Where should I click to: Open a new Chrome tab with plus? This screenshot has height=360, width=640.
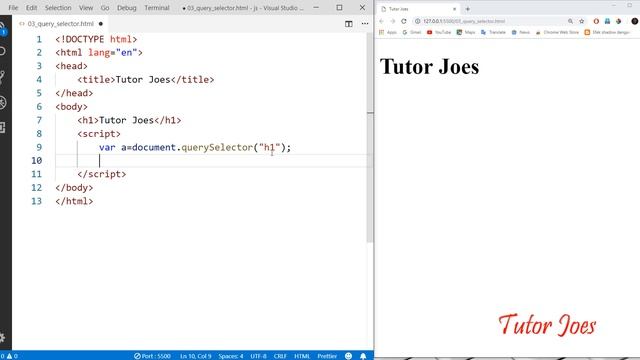[468, 9]
